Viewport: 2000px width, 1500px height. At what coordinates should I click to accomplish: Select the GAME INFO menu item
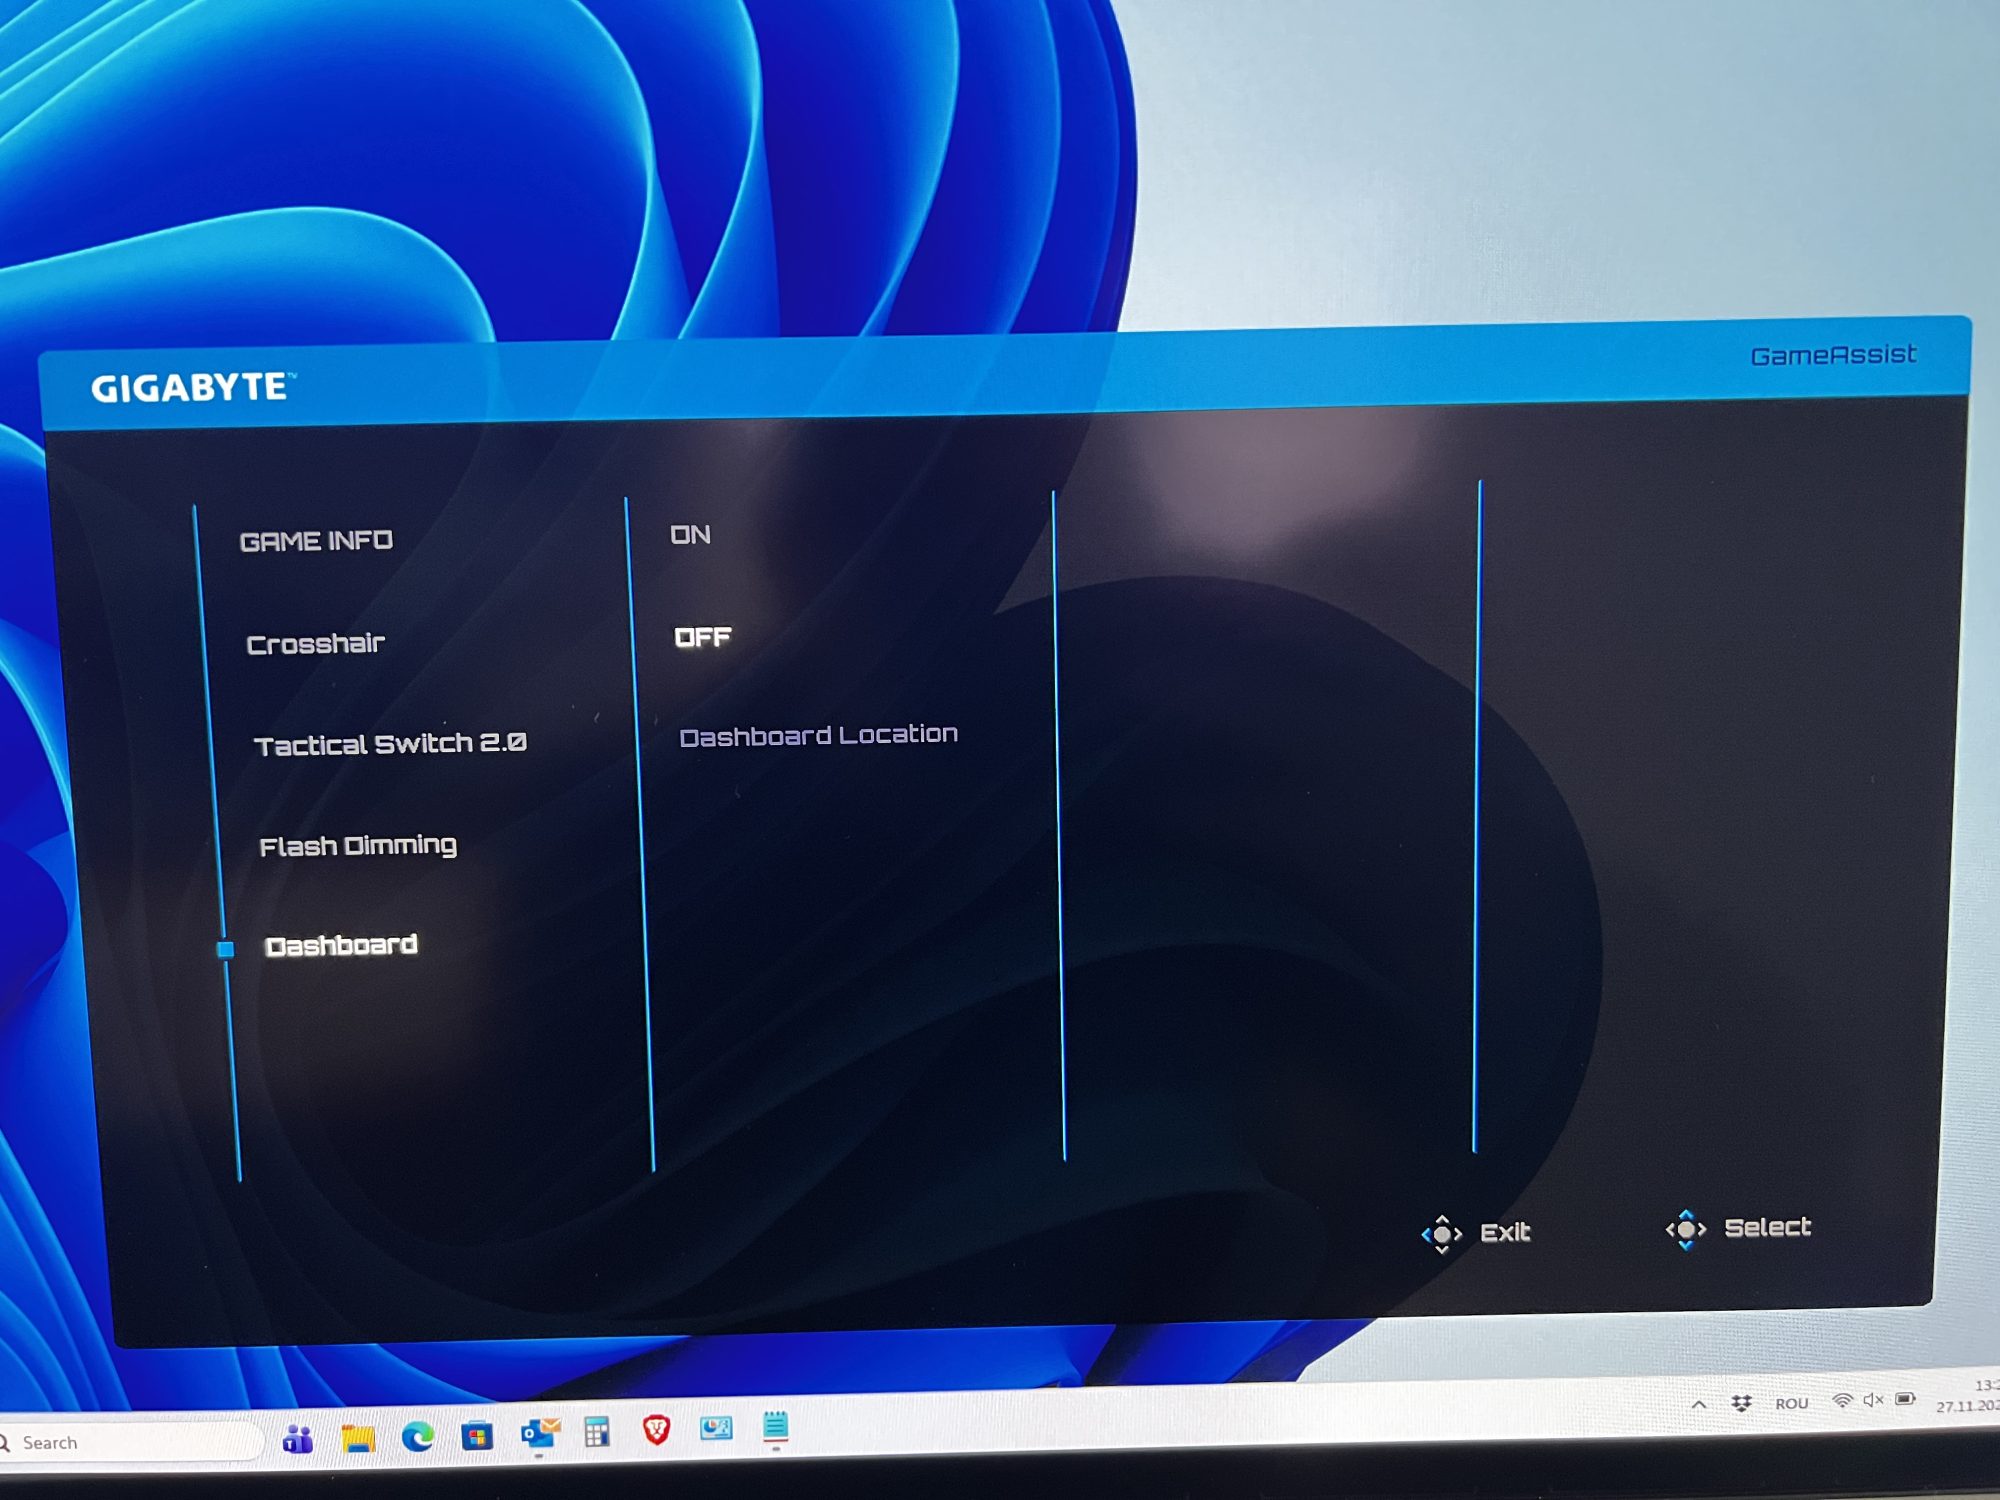pyautogui.click(x=316, y=541)
